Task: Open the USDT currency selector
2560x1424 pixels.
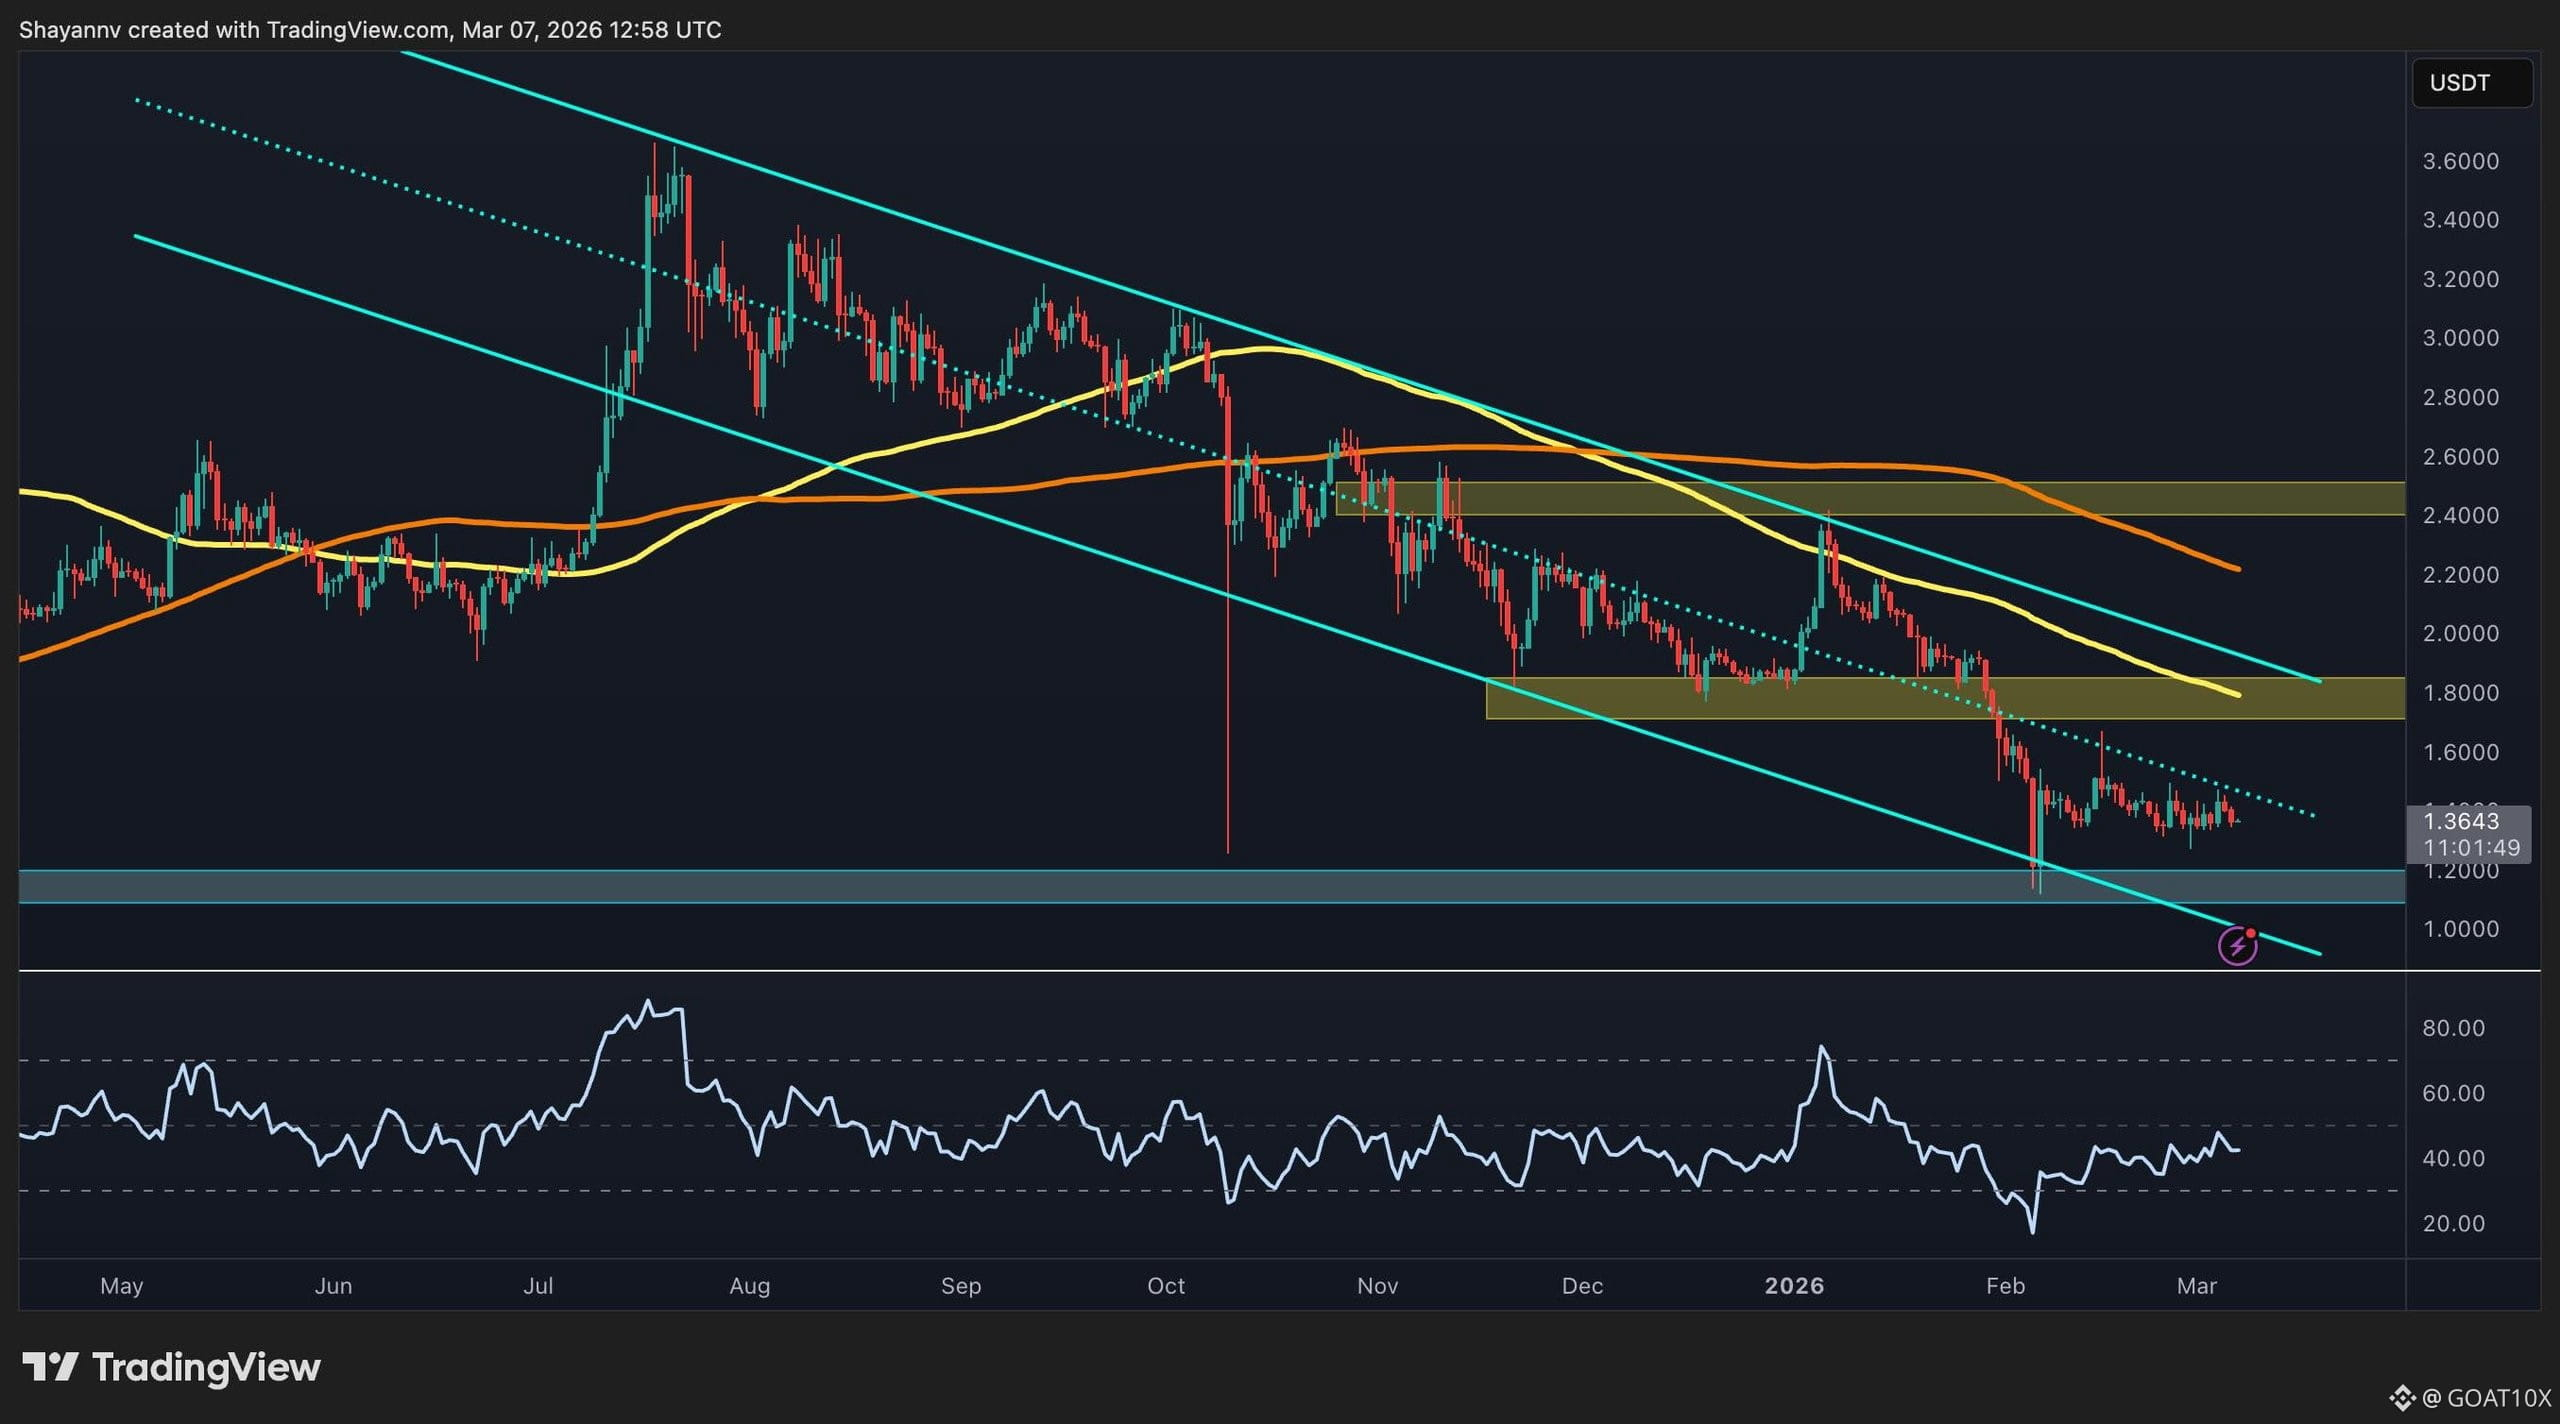Action: pyautogui.click(x=2471, y=83)
